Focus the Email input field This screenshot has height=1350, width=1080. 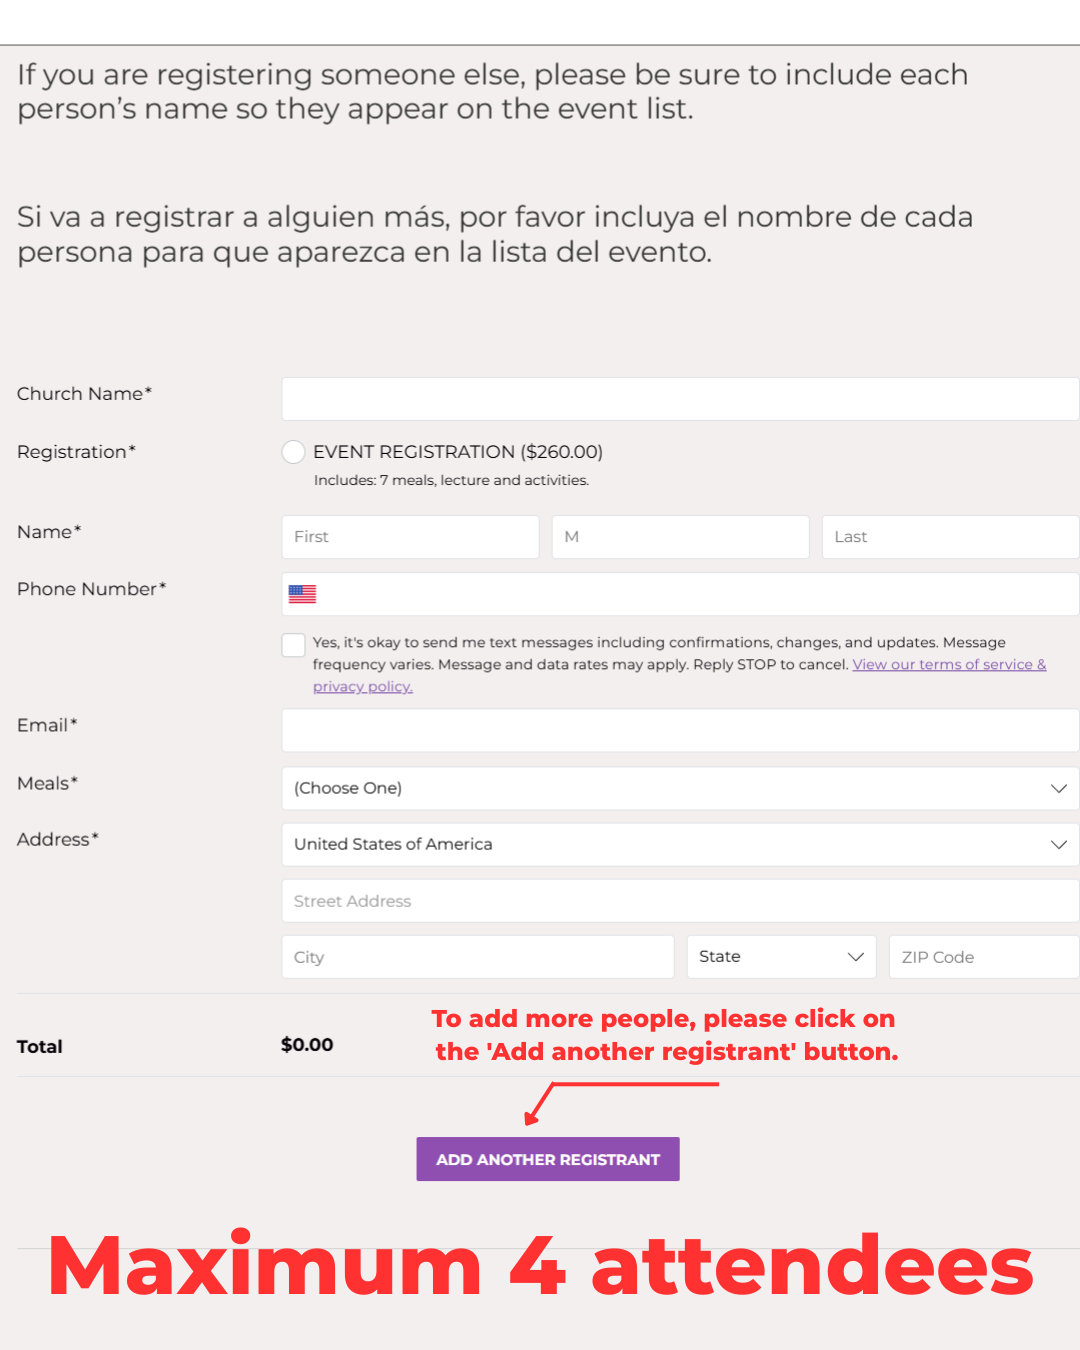[680, 730]
